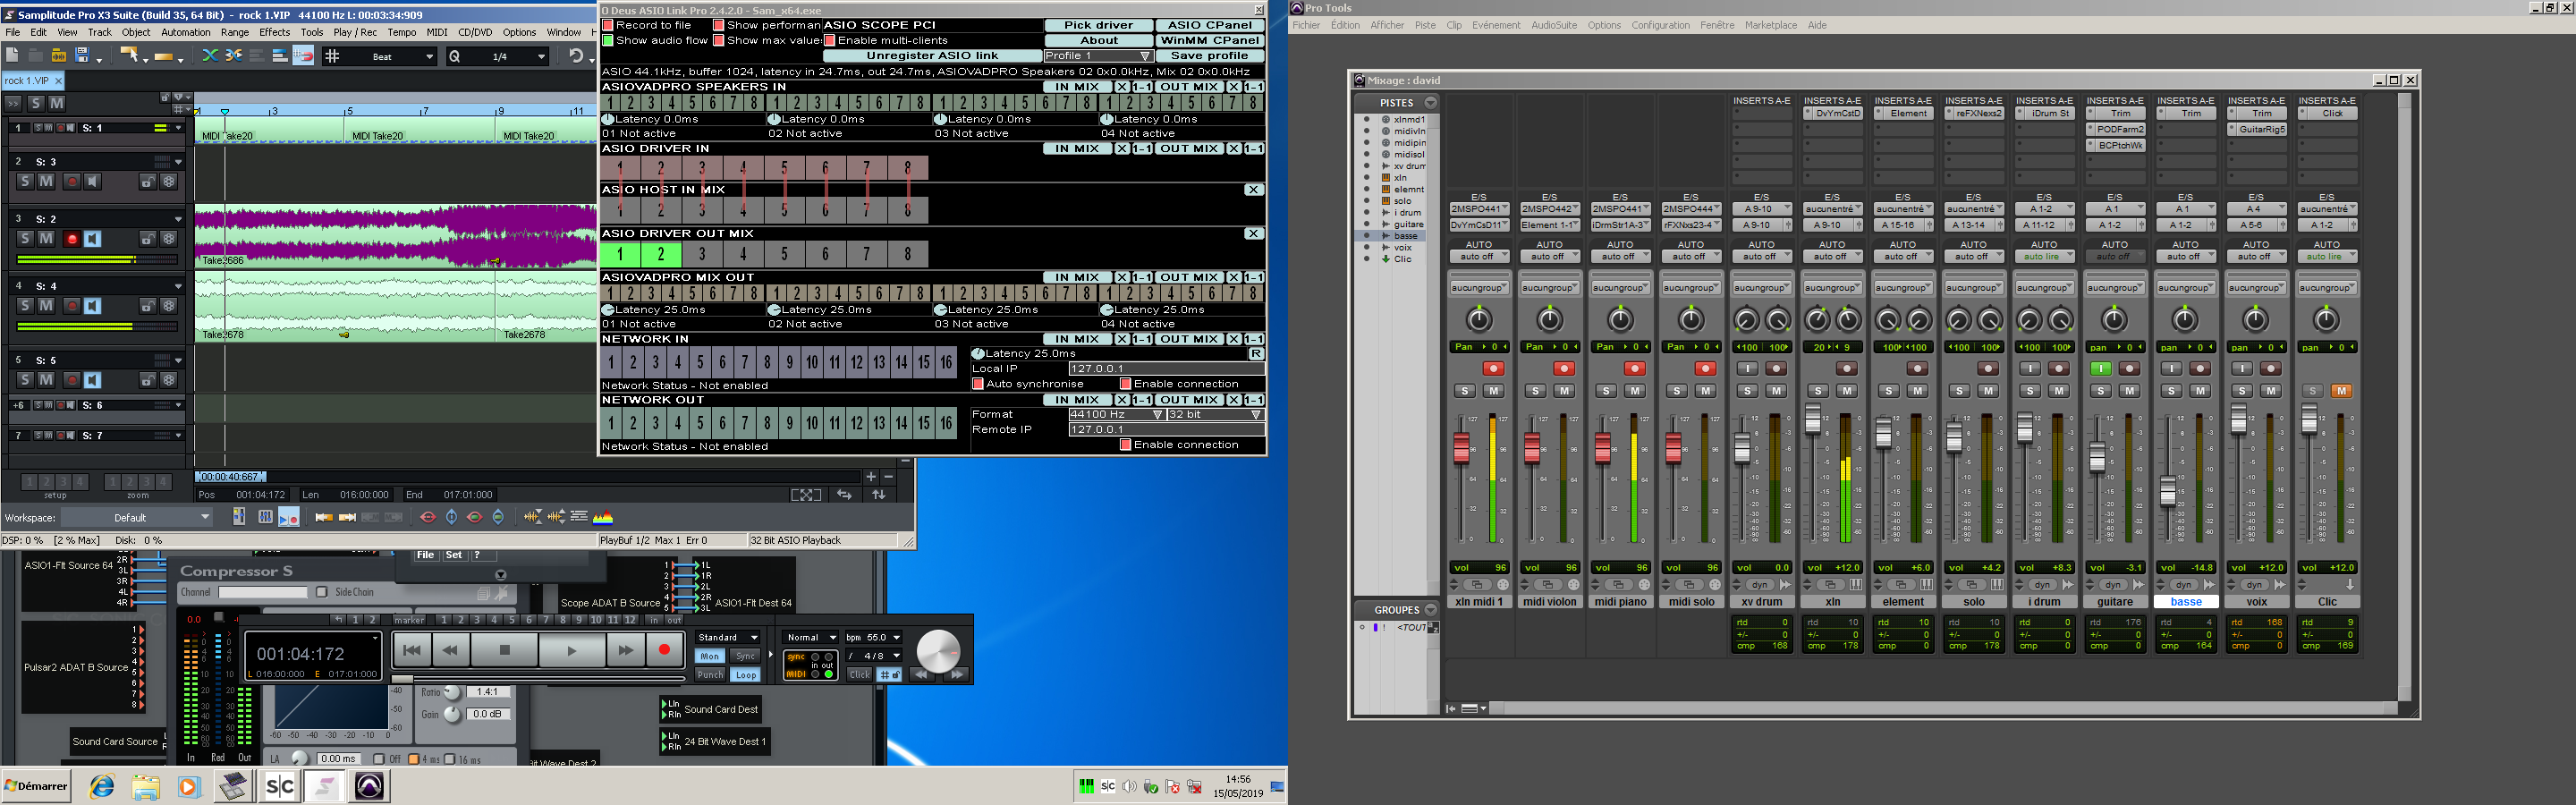The image size is (2576, 805).
Task: Open the Automation menu in Samplitude
Action: [x=186, y=32]
